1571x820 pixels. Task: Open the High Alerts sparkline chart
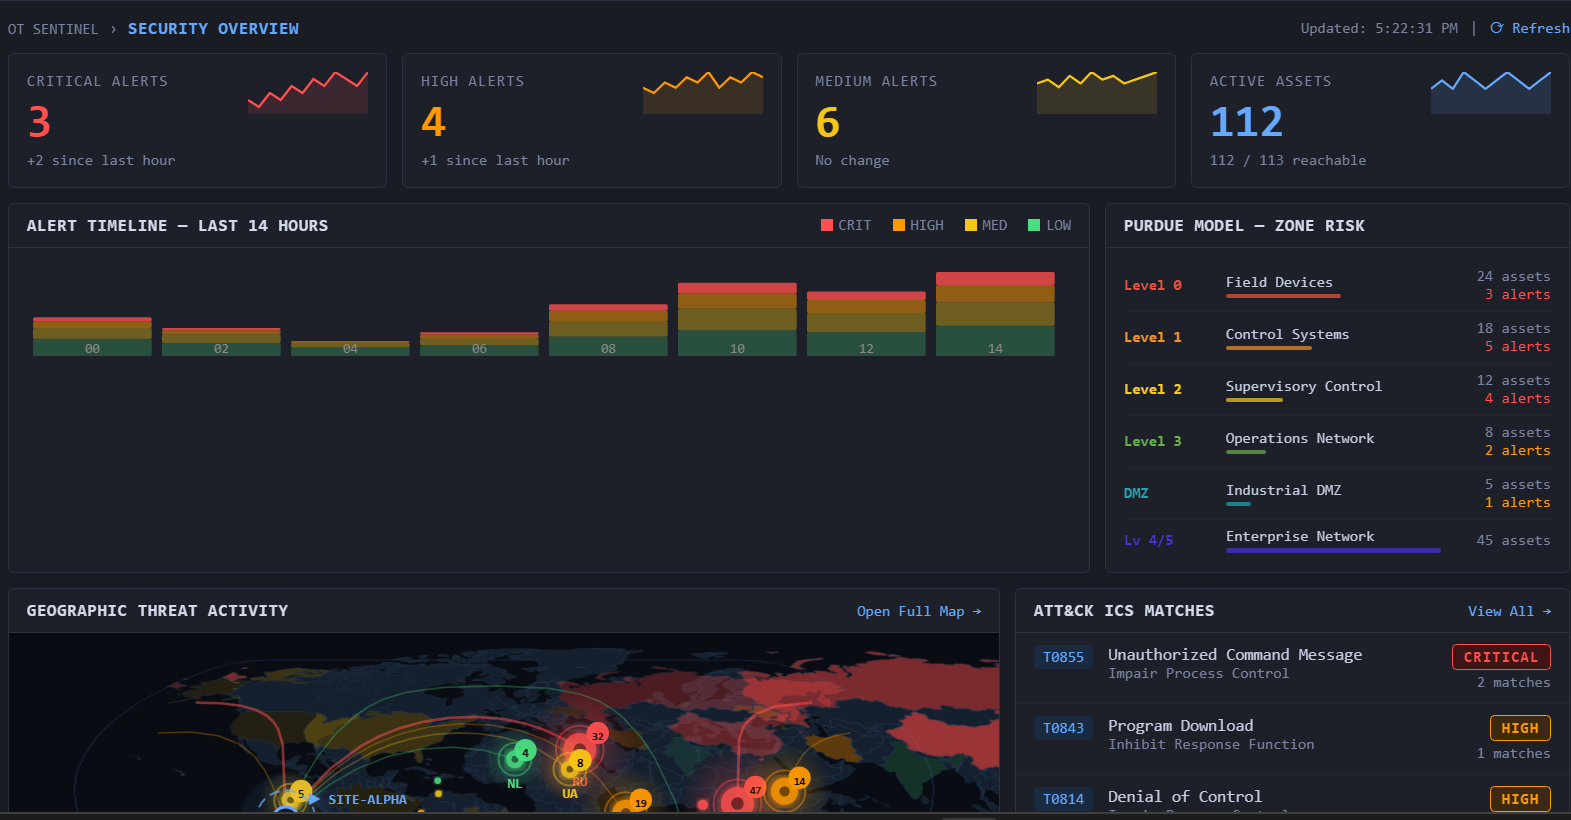click(x=703, y=92)
